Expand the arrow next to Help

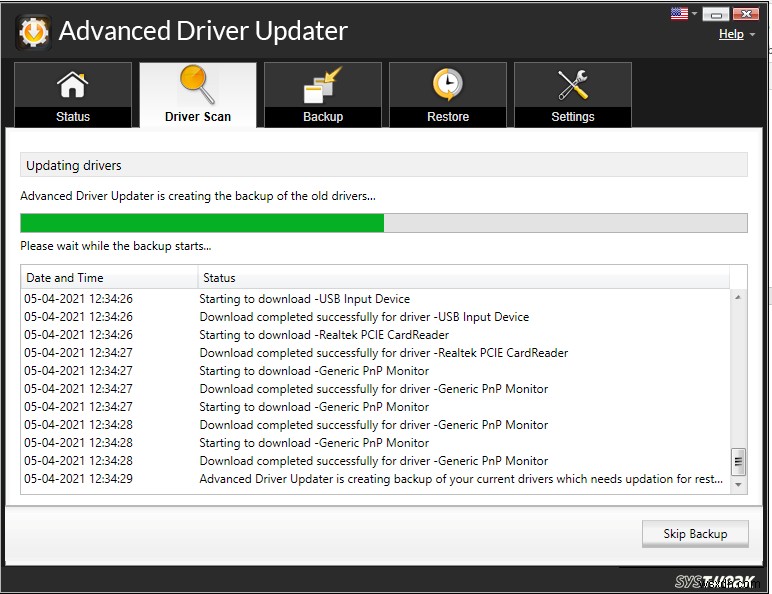[752, 35]
